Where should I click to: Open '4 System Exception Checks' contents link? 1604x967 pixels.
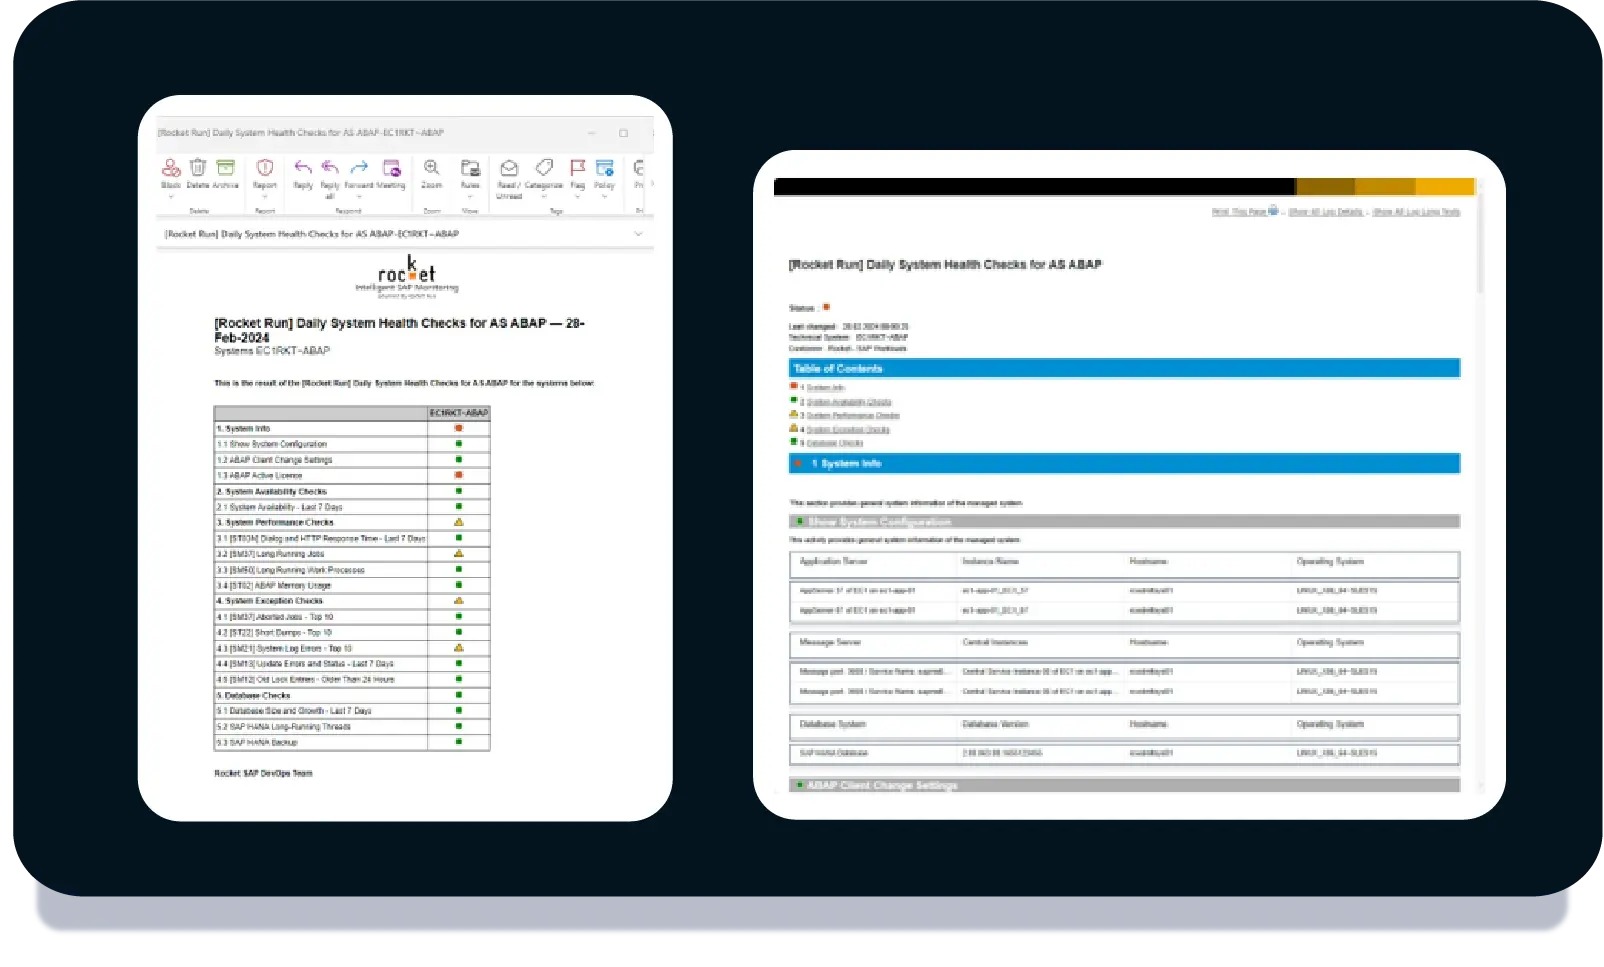tap(848, 430)
